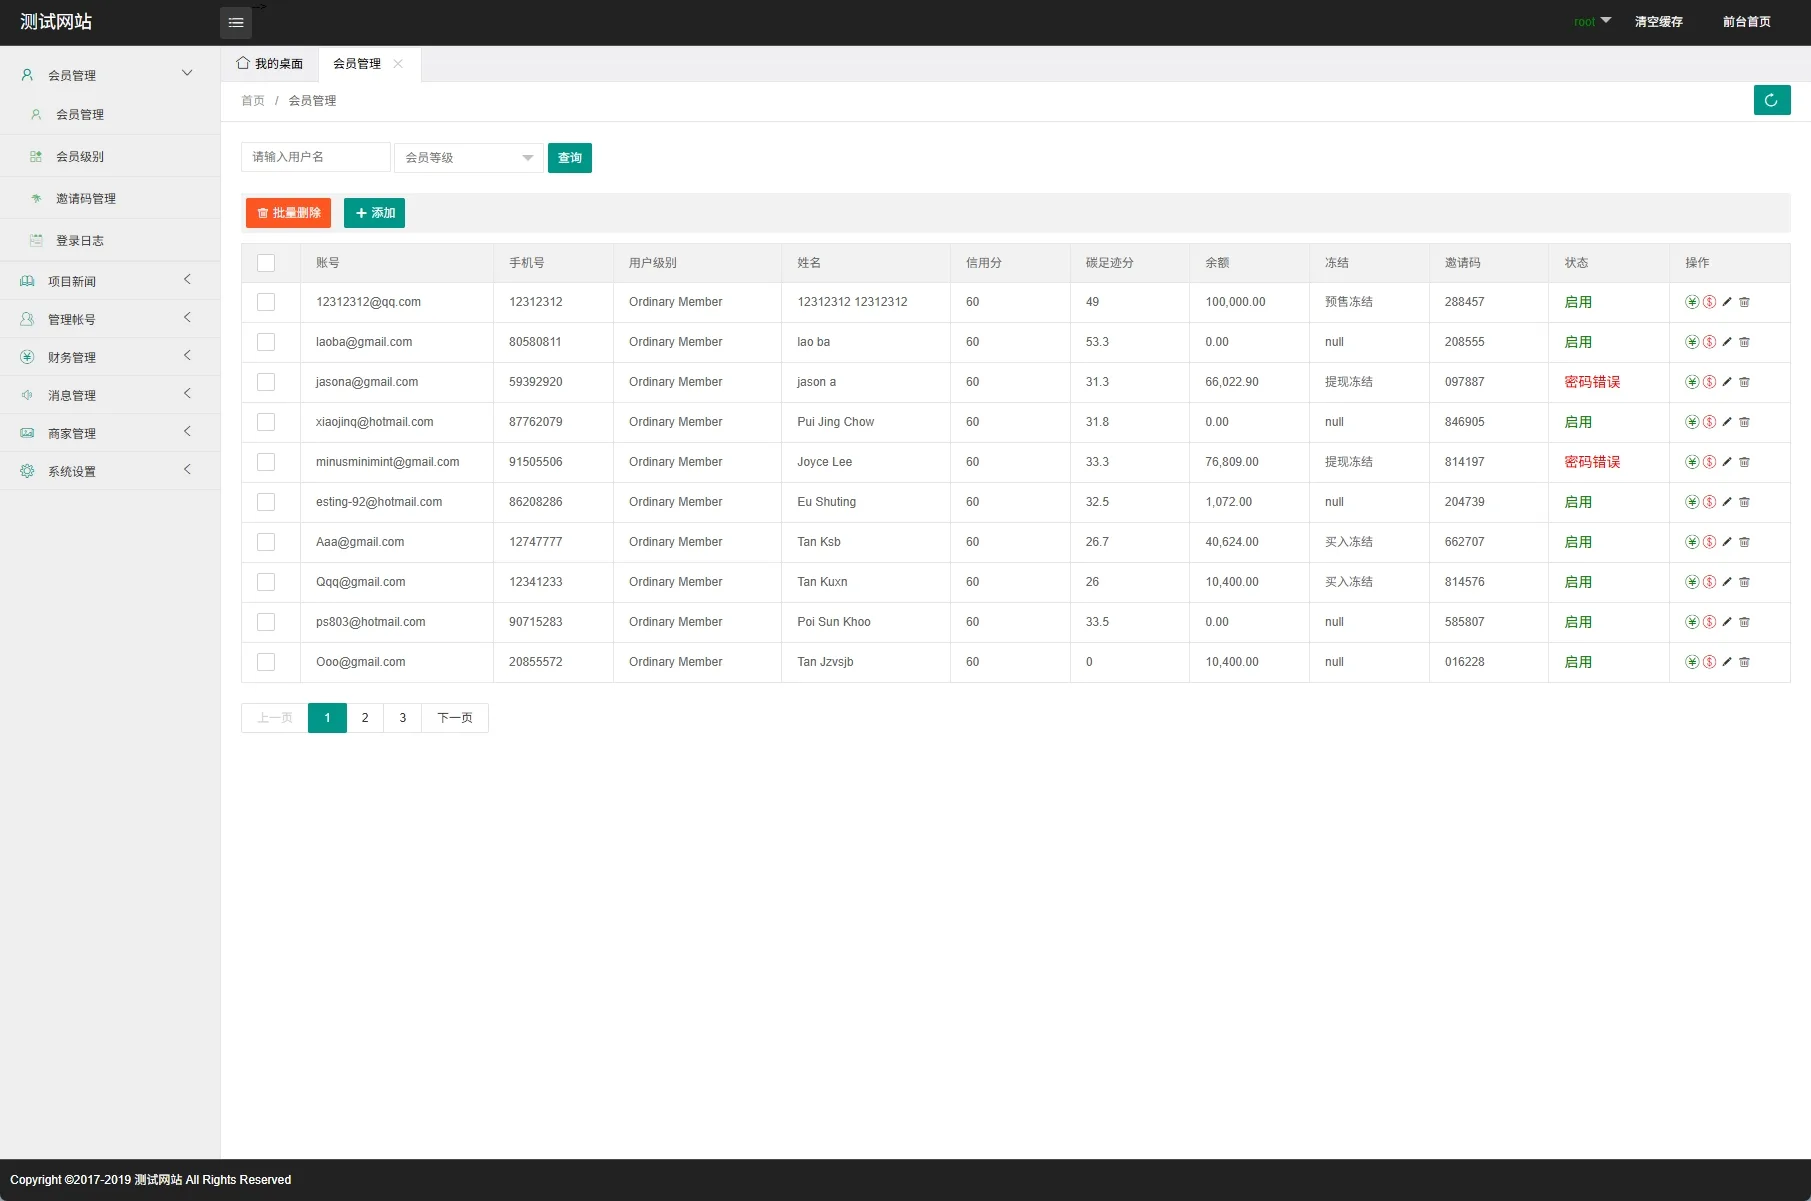Delete the Aaa@gmail.com row with trash icon
The image size is (1811, 1201).
pyautogui.click(x=1744, y=542)
